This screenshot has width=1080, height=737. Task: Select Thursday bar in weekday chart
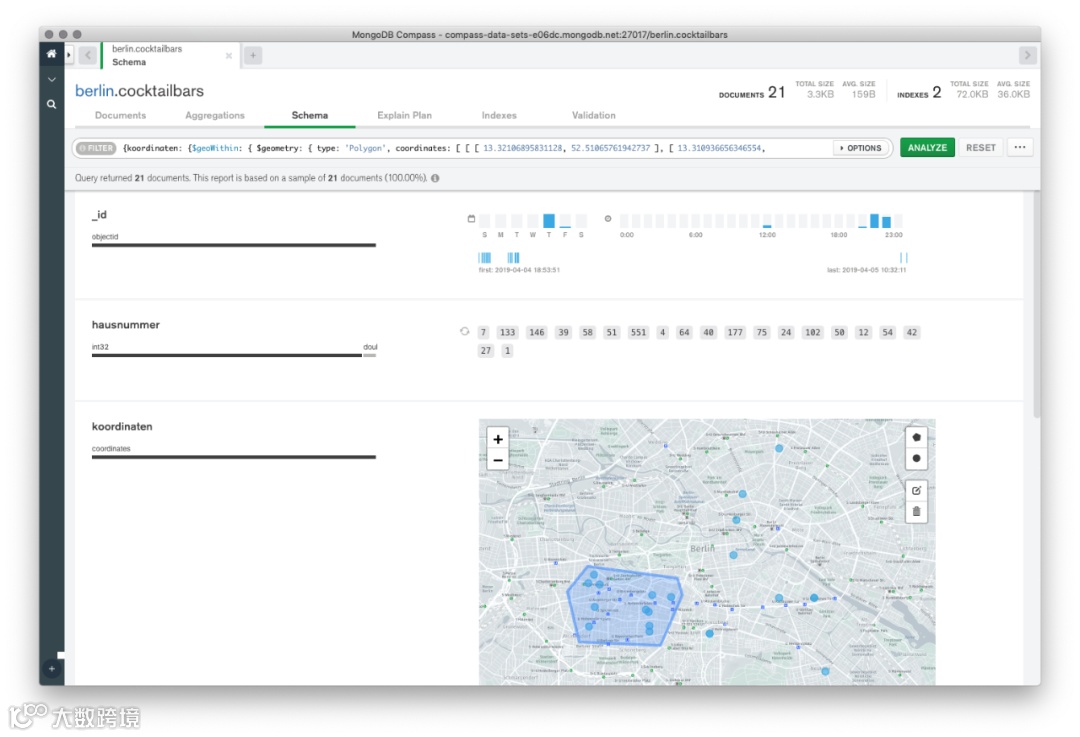(549, 220)
